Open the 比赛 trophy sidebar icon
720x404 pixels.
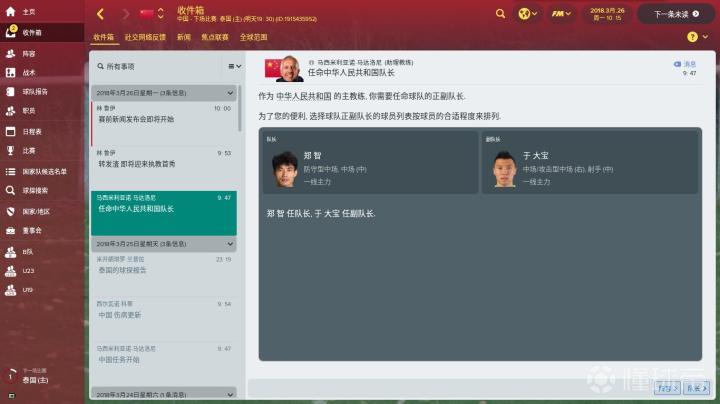(x=11, y=150)
